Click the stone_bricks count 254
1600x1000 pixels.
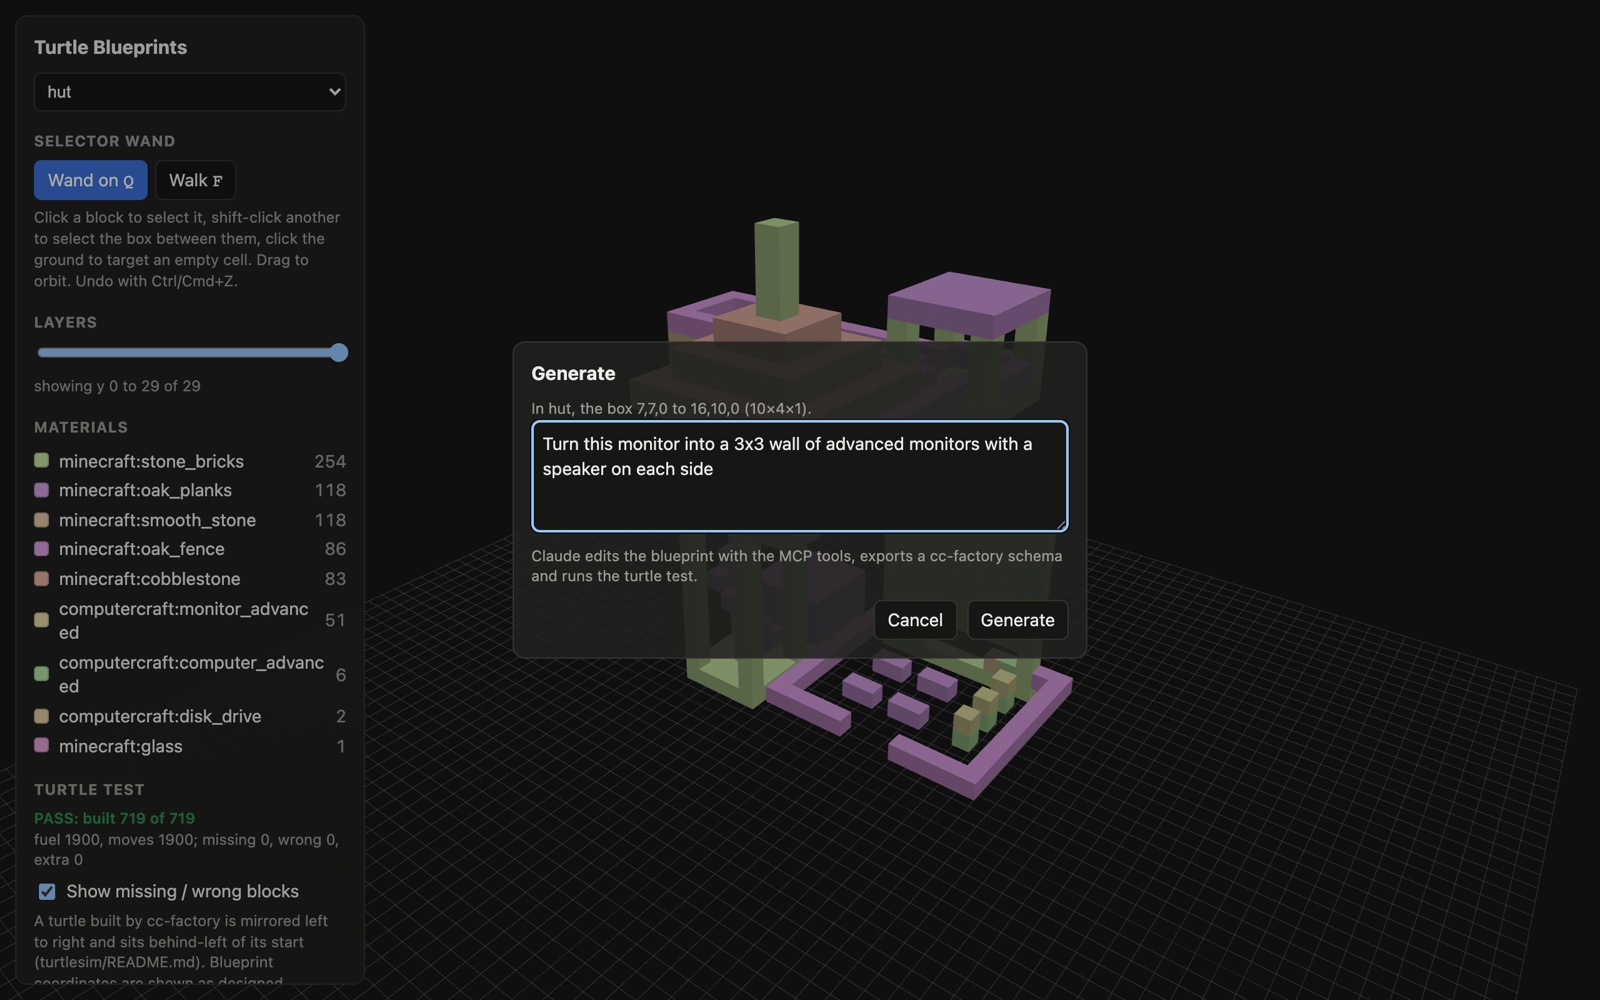pyautogui.click(x=330, y=461)
